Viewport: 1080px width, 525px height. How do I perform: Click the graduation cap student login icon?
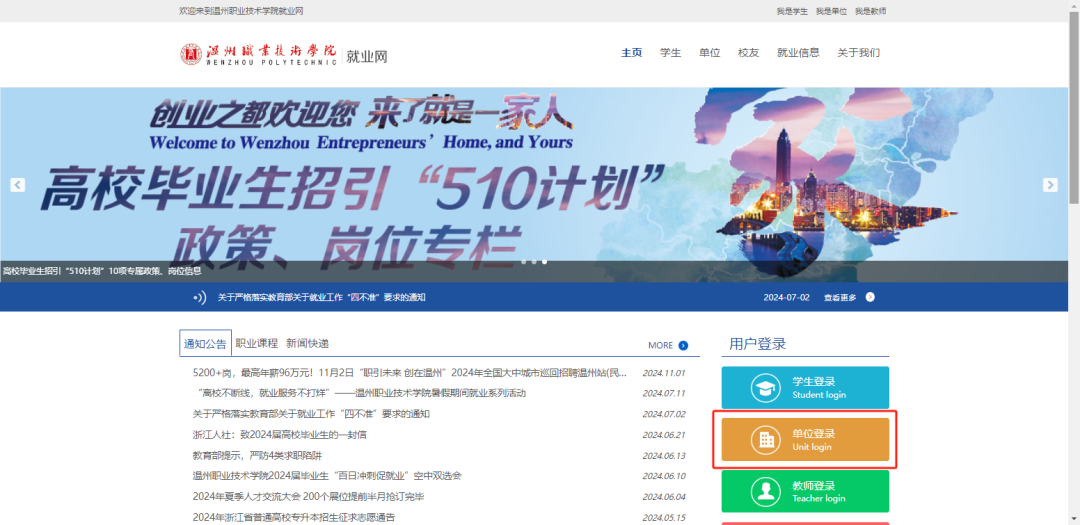(767, 388)
